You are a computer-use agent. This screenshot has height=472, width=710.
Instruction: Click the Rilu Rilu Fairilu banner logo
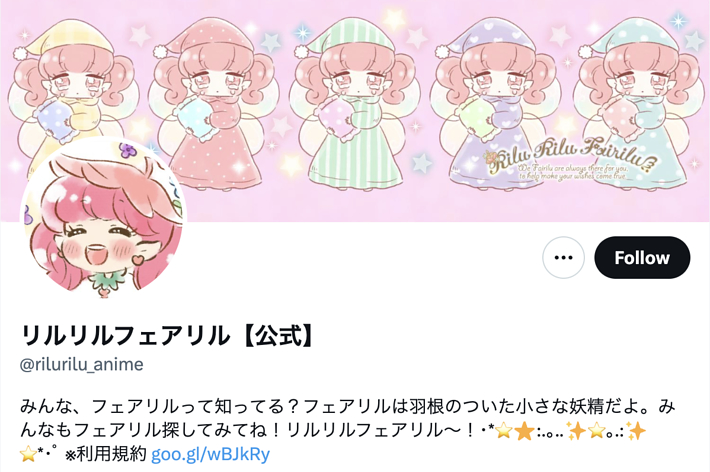(x=571, y=159)
